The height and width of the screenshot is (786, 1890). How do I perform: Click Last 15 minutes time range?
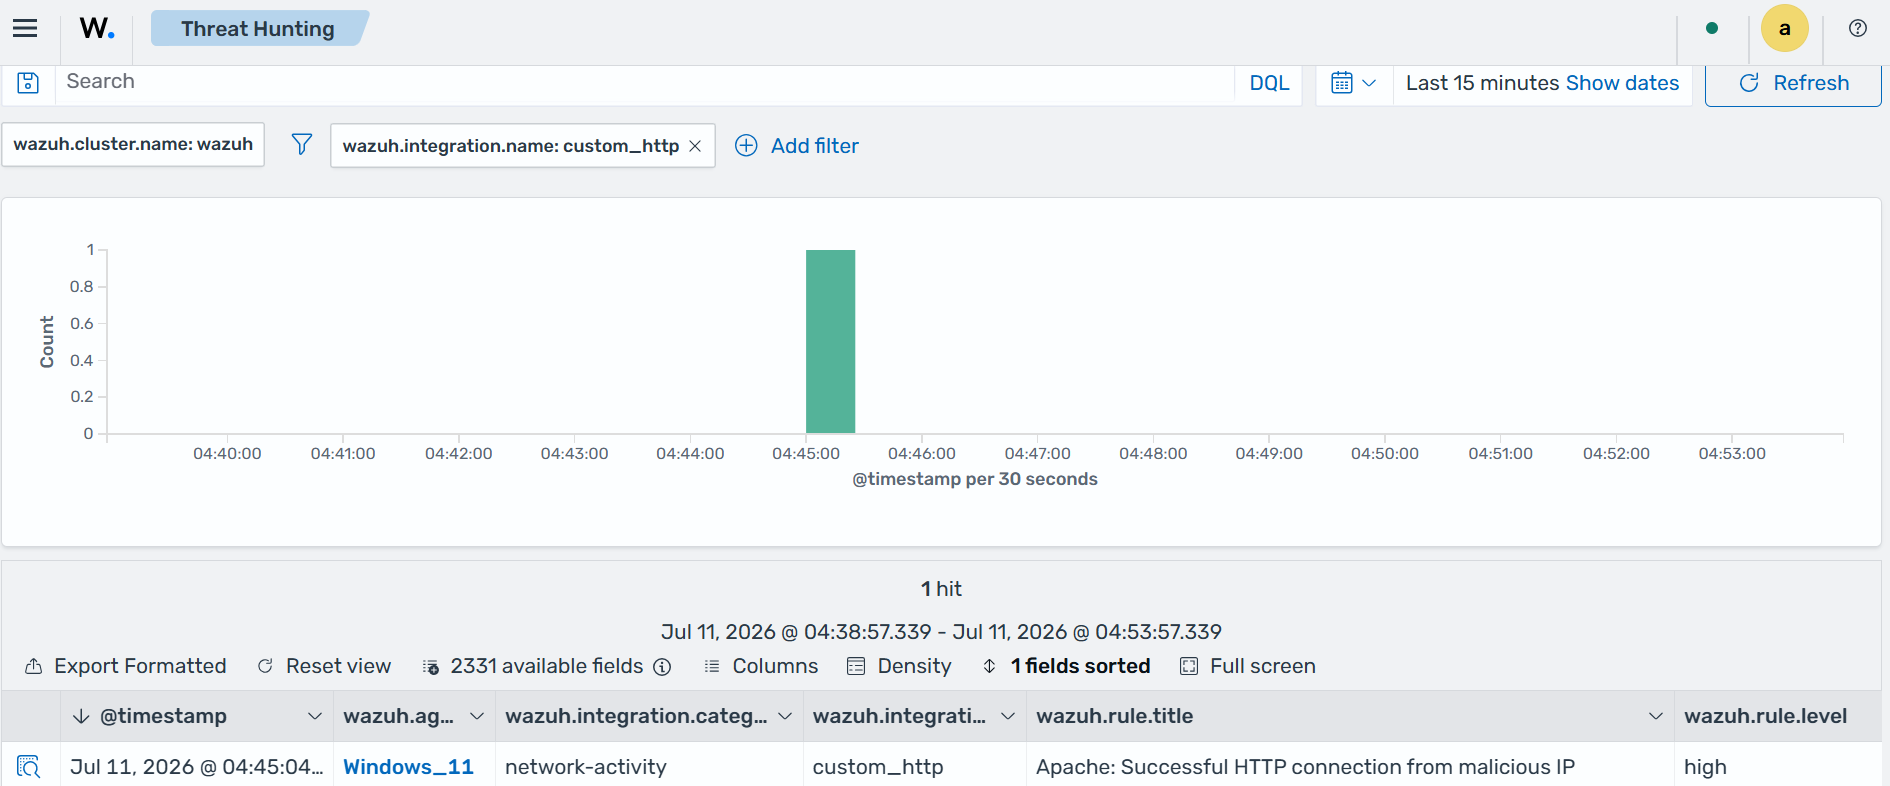1483,83
